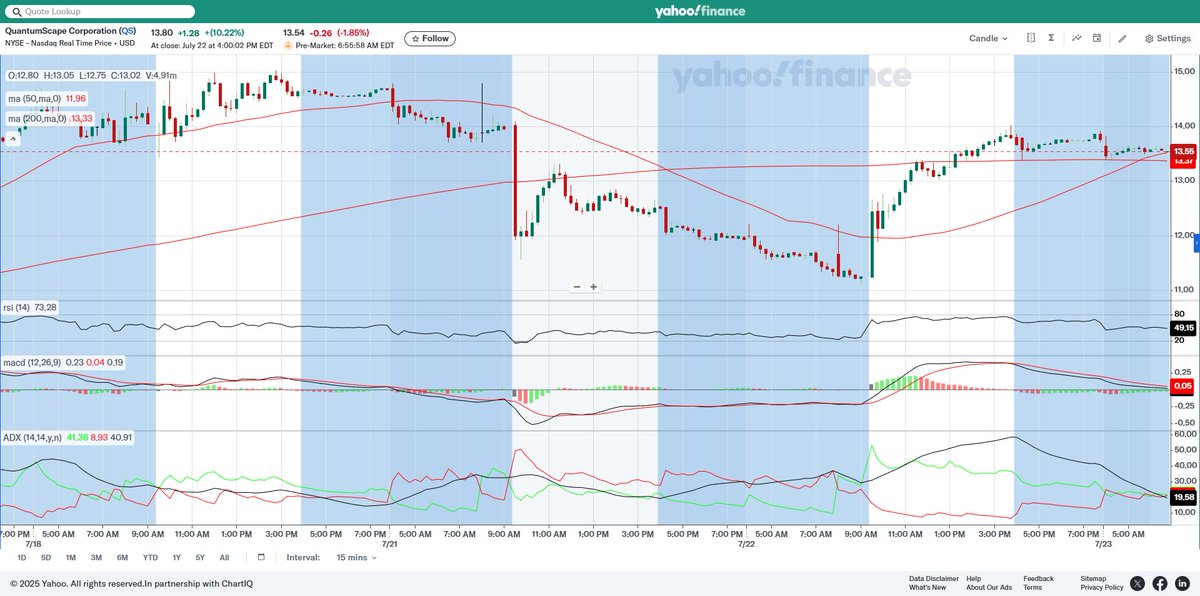Click the Settings gear icon
The height and width of the screenshot is (596, 1200).
(1149, 39)
